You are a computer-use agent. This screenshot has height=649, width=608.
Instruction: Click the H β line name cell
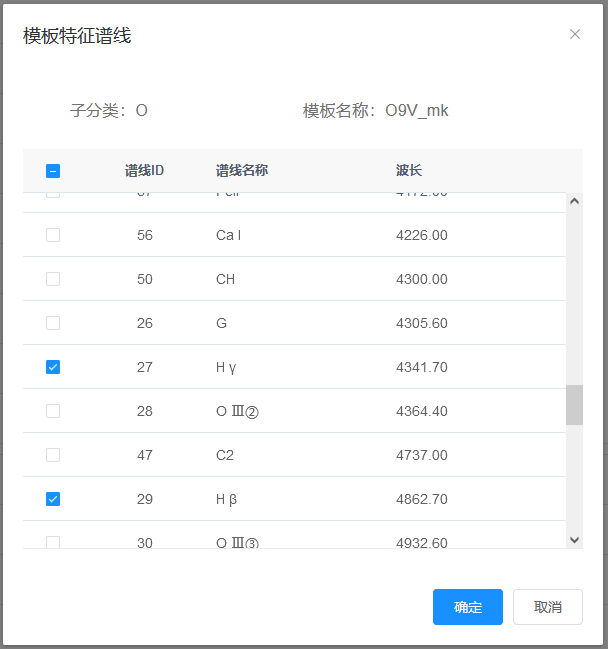pos(226,499)
